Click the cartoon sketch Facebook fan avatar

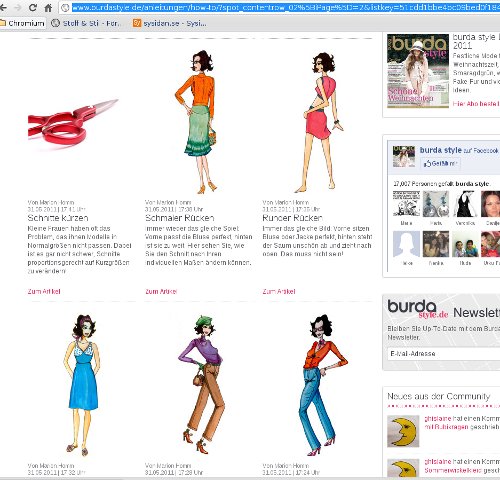tap(406, 204)
